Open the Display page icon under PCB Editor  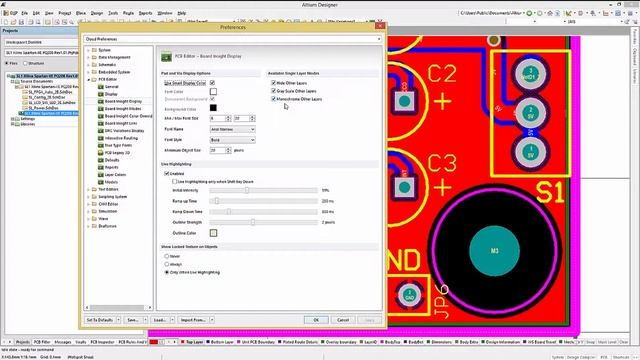pos(100,94)
